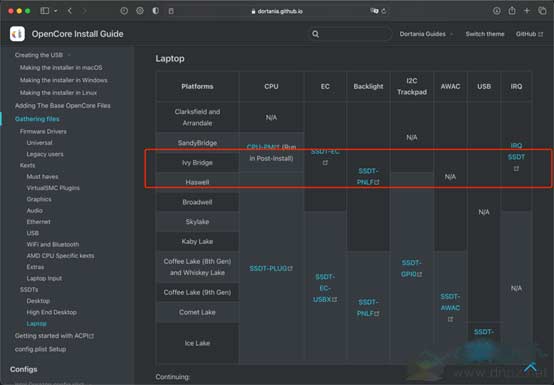Image resolution: width=554 pixels, height=385 pixels.
Task: Open the sidebar dropdown arrow in Safari toolbar
Action: click(x=56, y=11)
